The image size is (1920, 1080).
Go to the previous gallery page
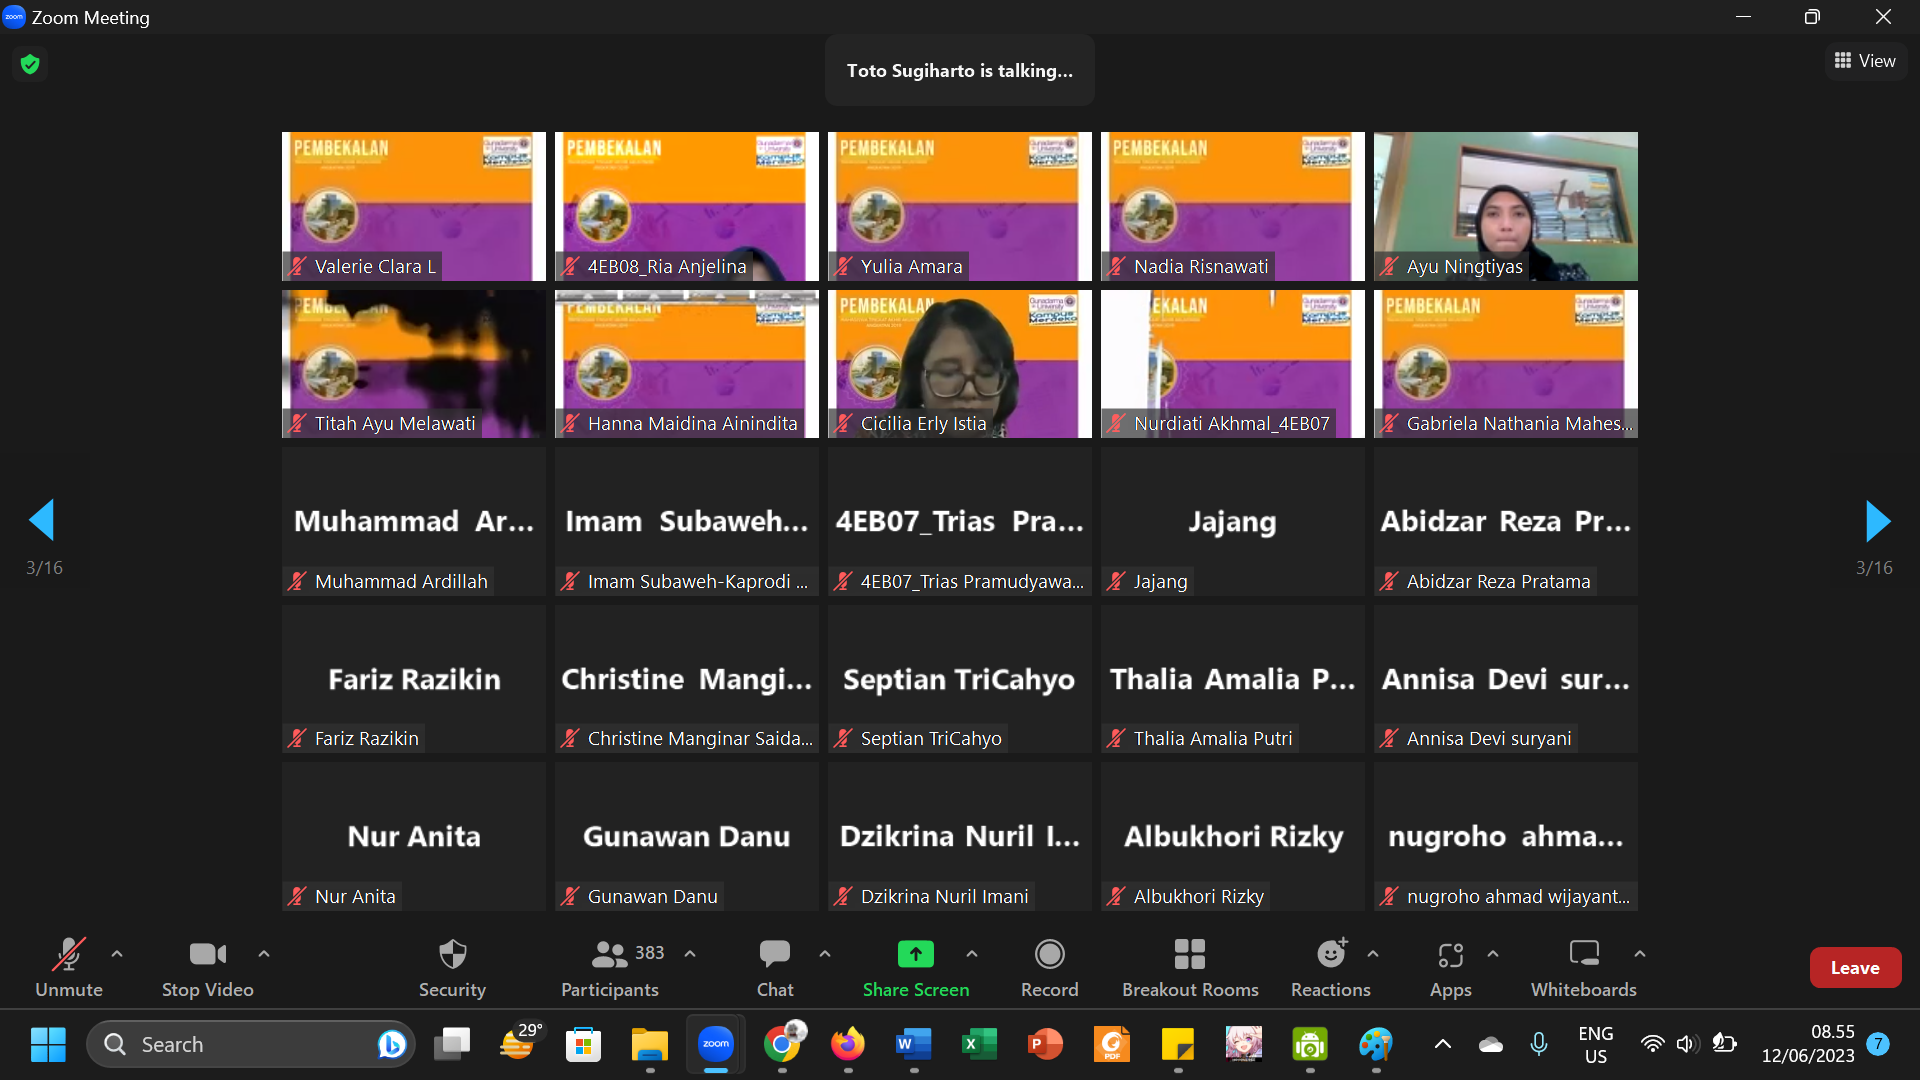pos(42,520)
